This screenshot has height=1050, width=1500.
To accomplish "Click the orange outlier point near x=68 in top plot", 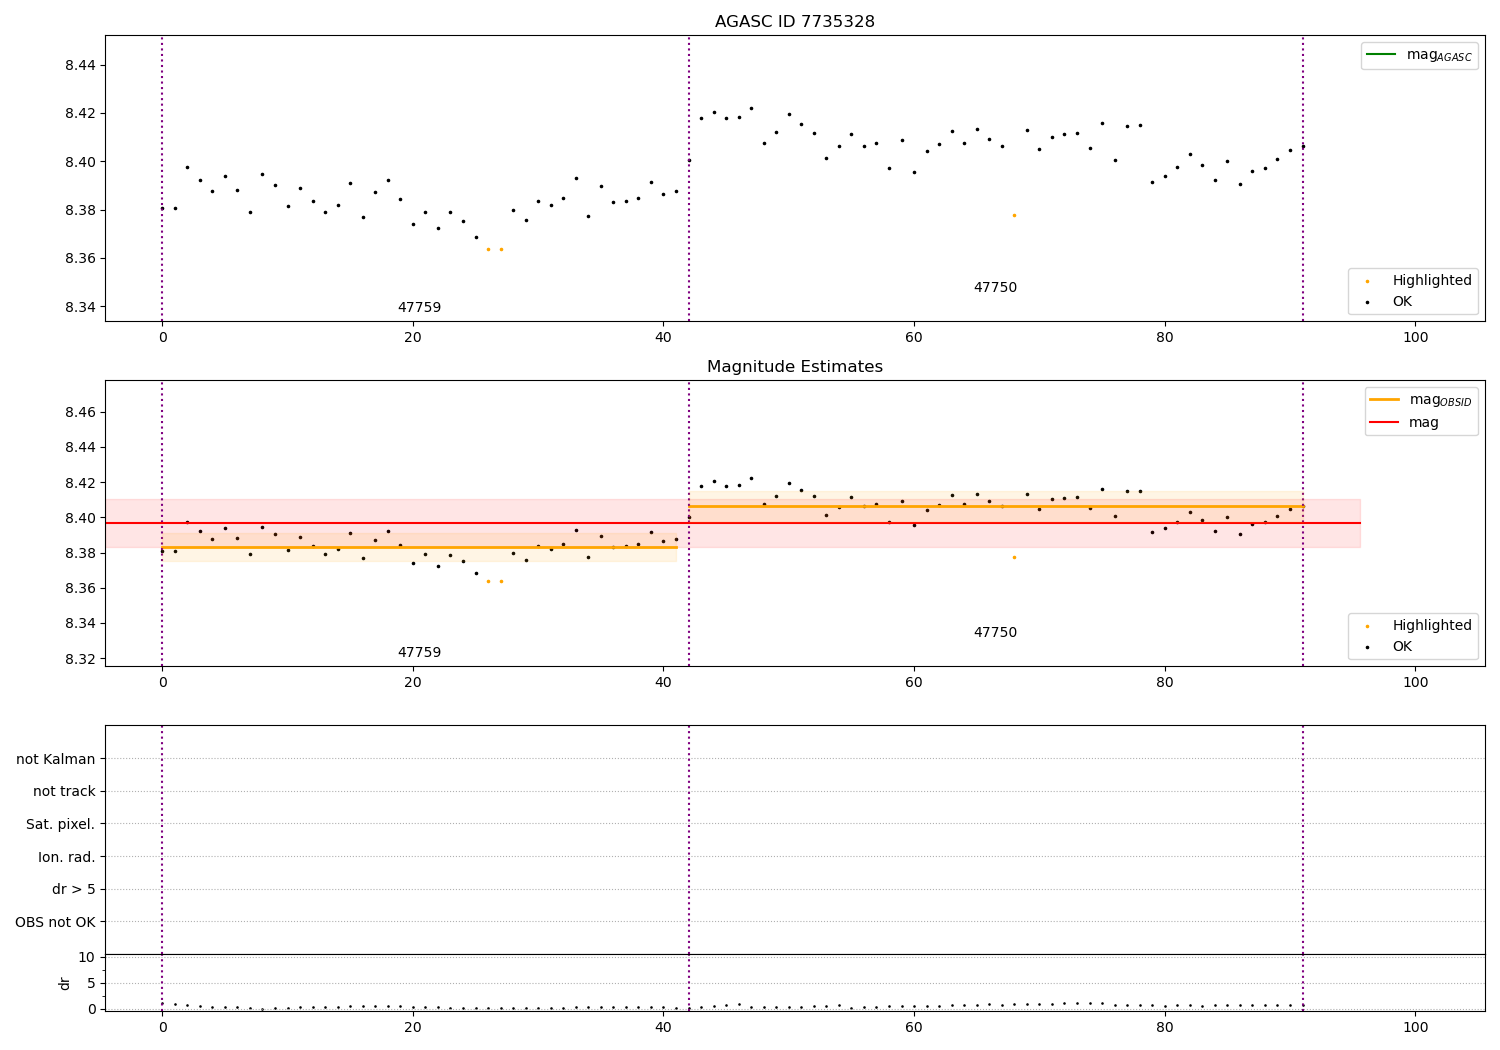I will pyautogui.click(x=1014, y=215).
